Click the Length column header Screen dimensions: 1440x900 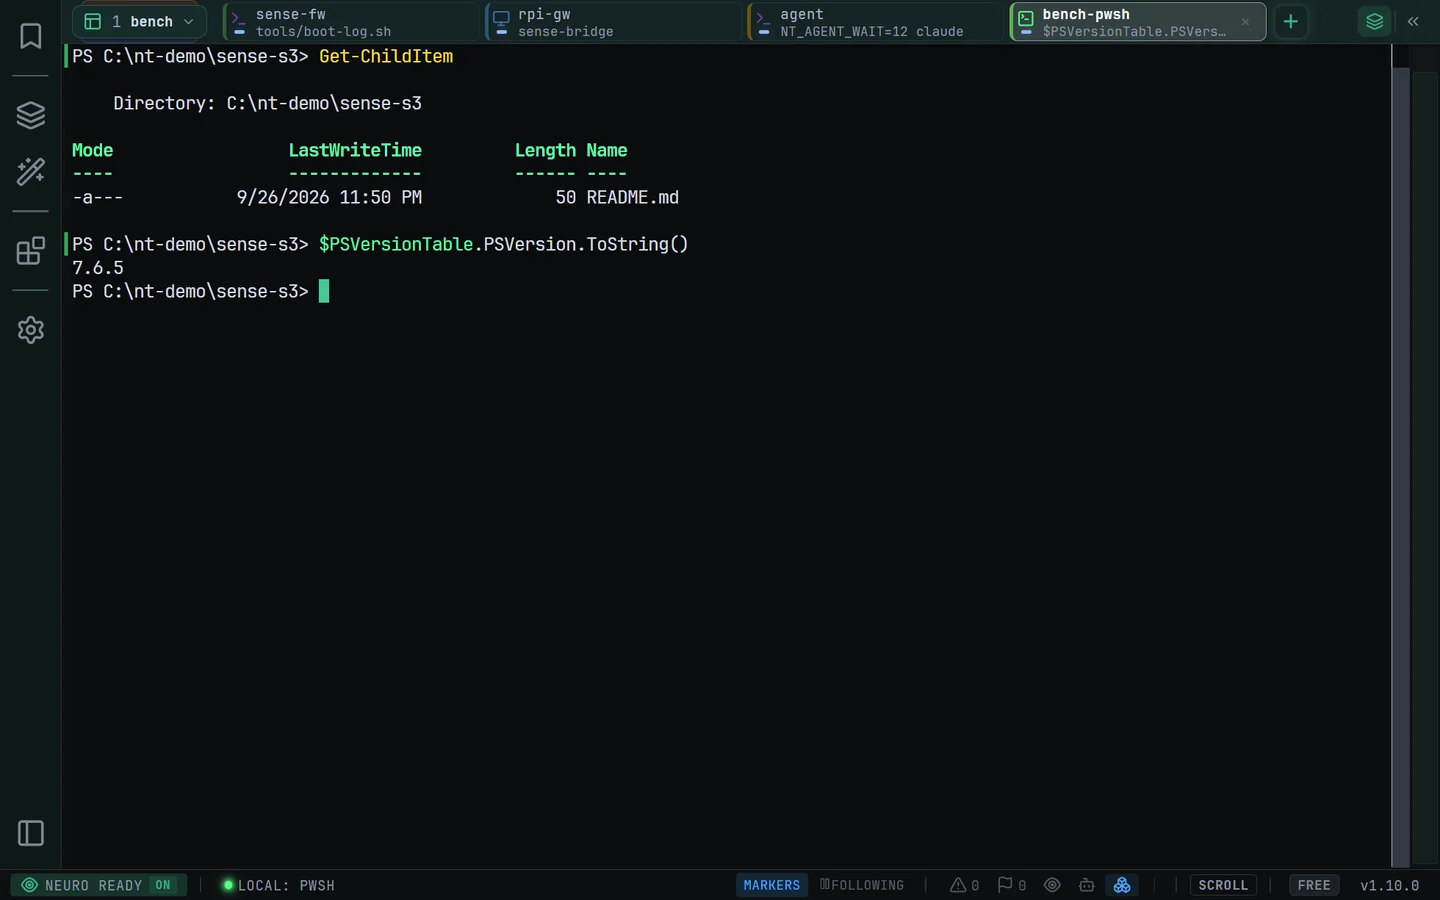[x=545, y=151]
